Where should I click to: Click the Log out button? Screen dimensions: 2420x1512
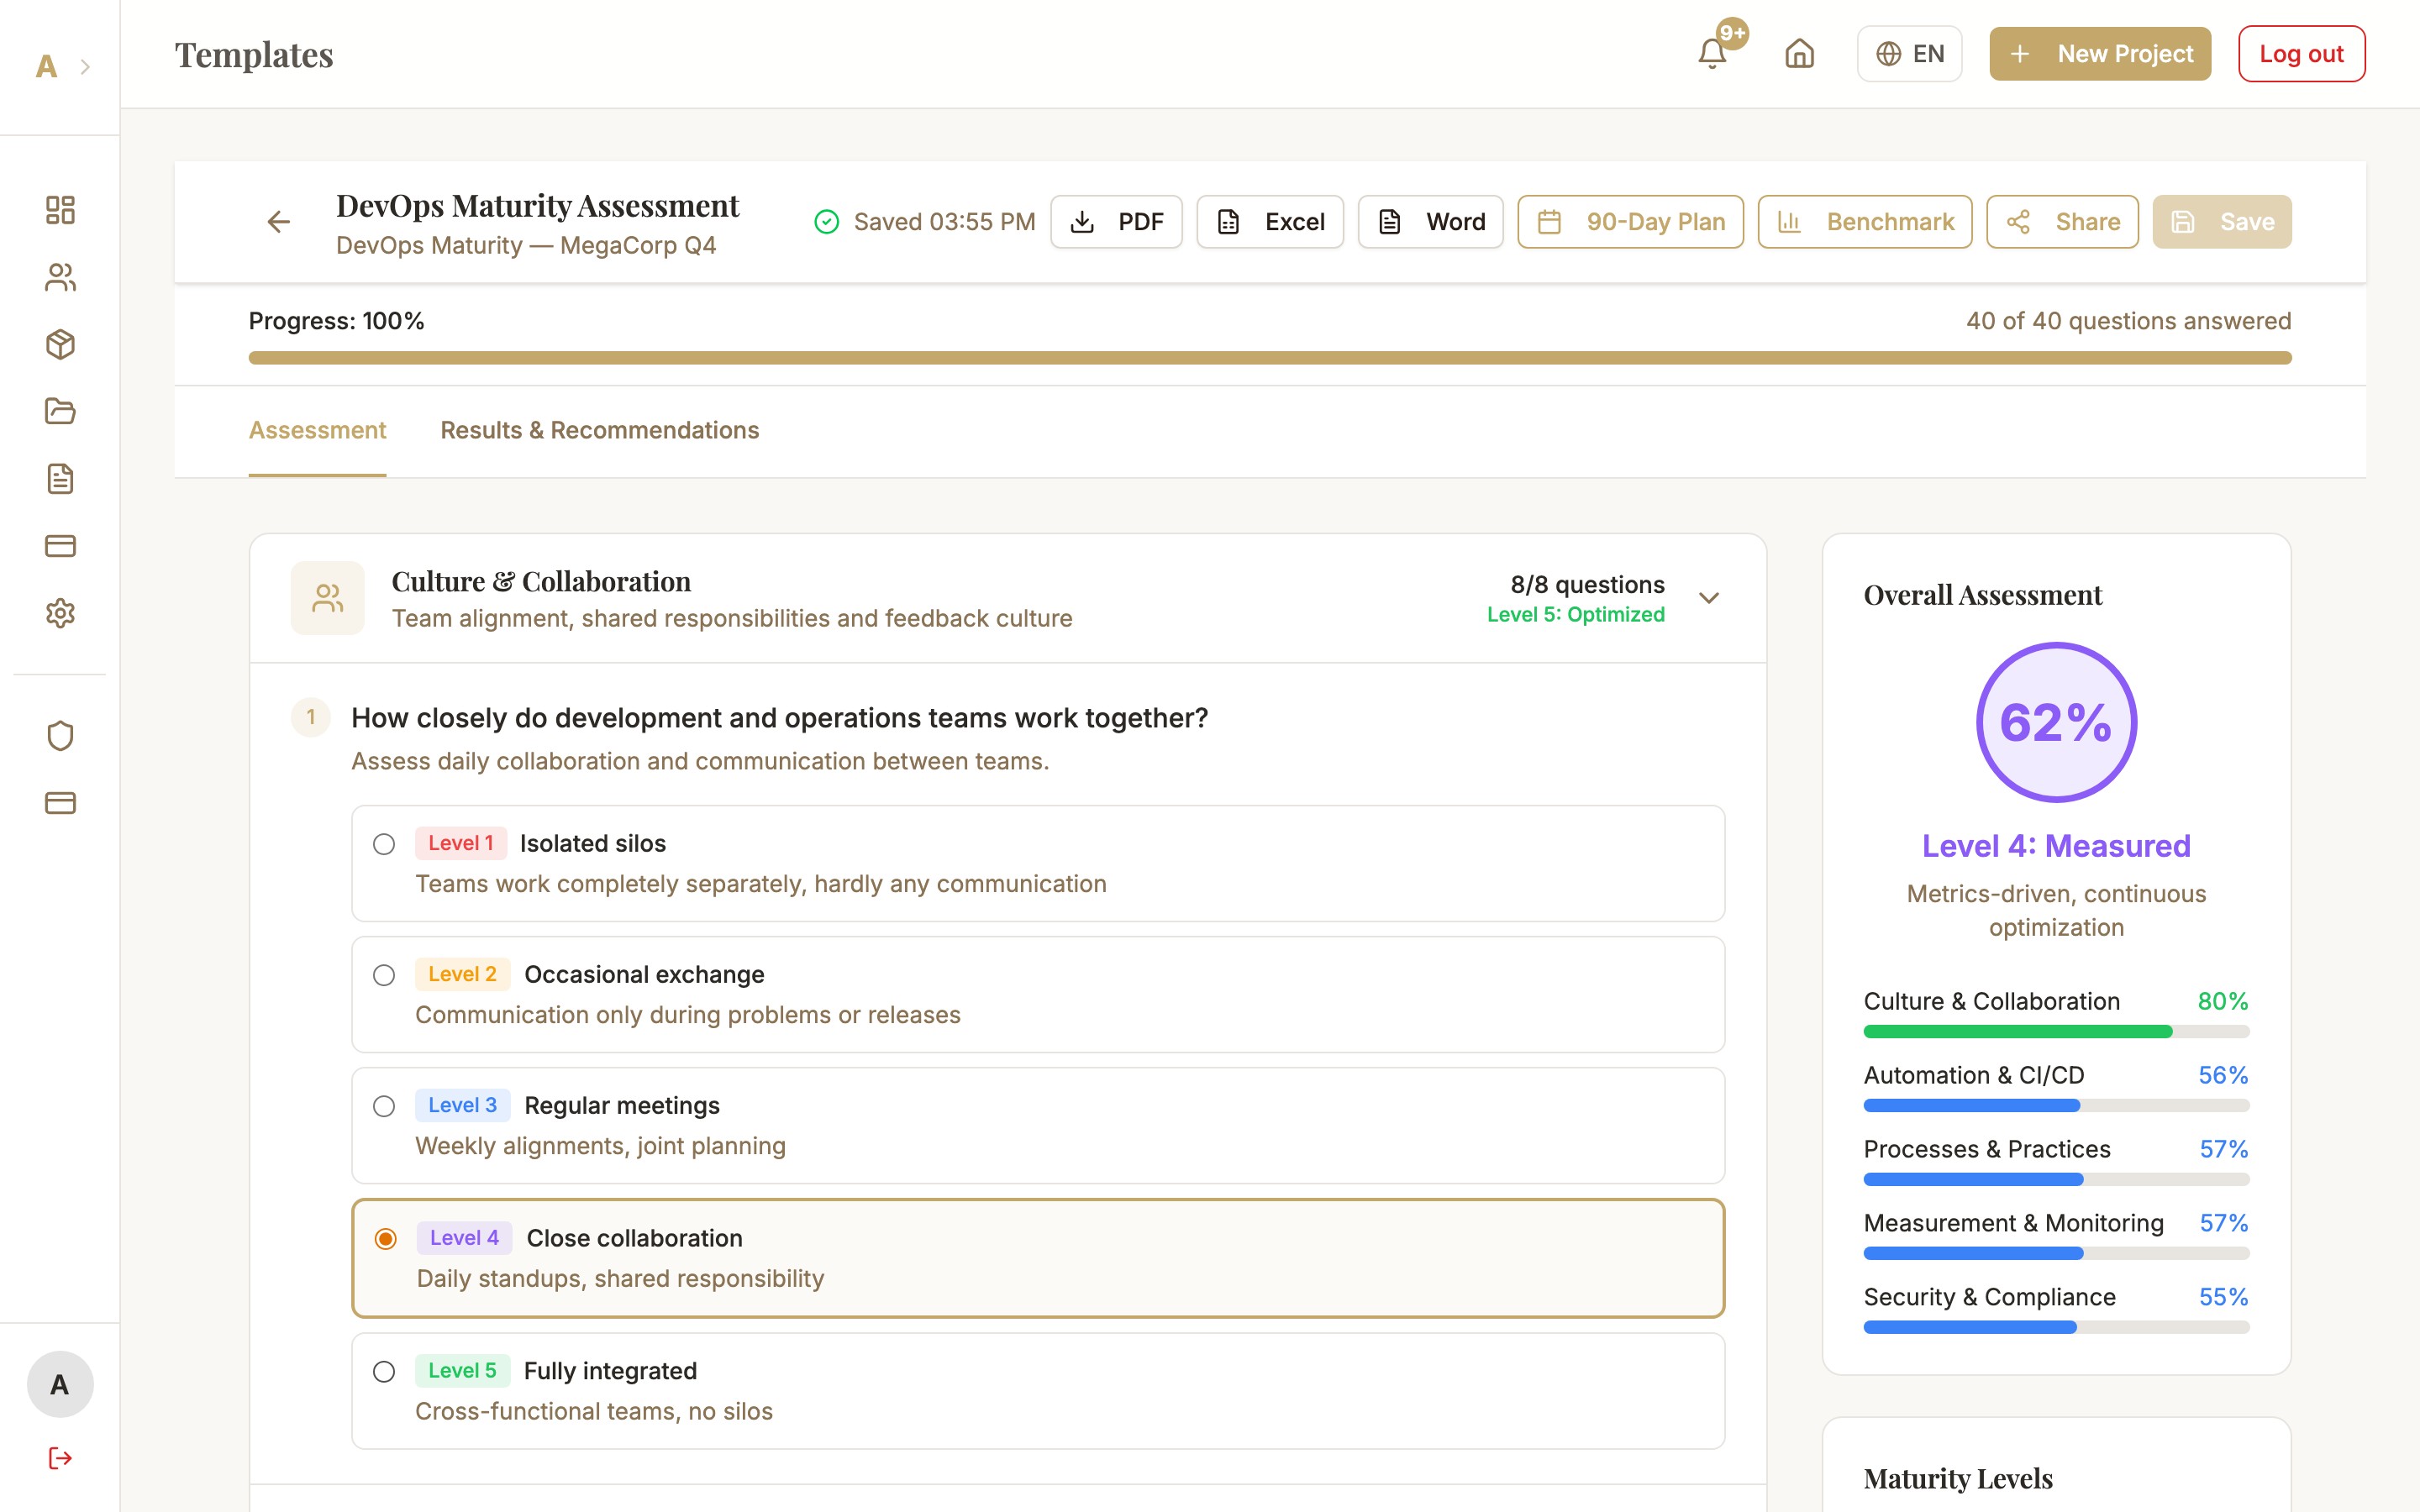coord(2301,54)
